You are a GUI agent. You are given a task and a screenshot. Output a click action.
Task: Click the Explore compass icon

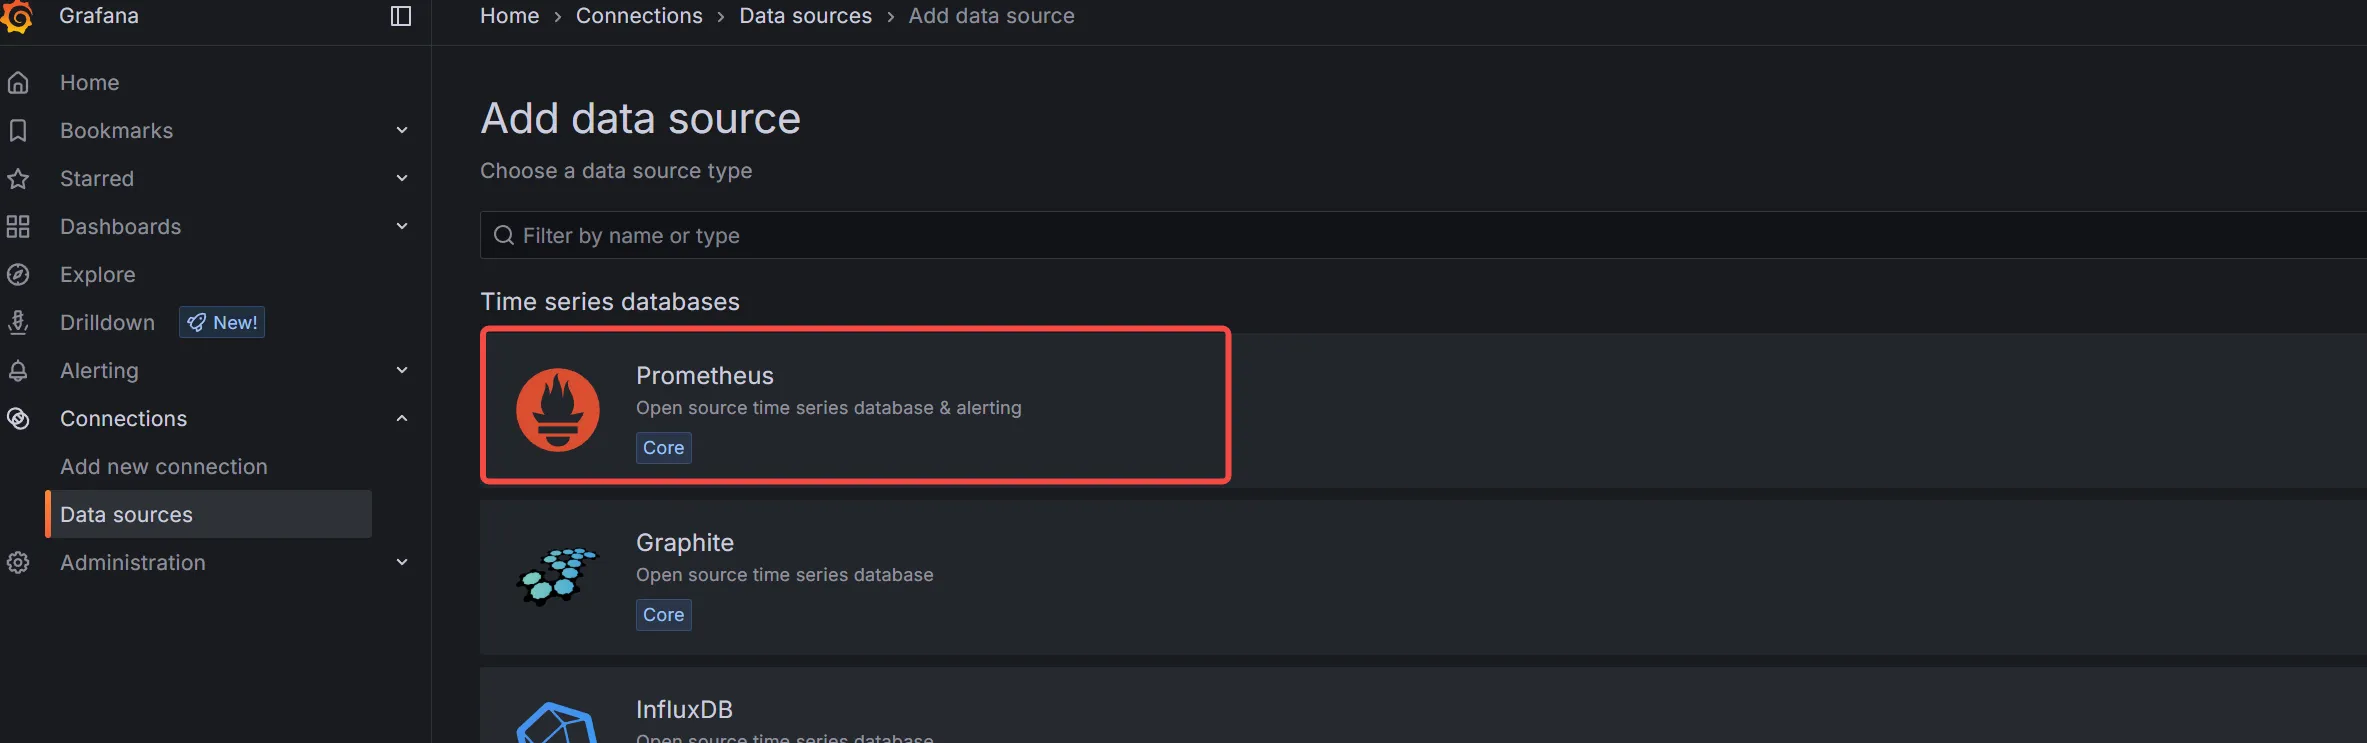[x=18, y=275]
